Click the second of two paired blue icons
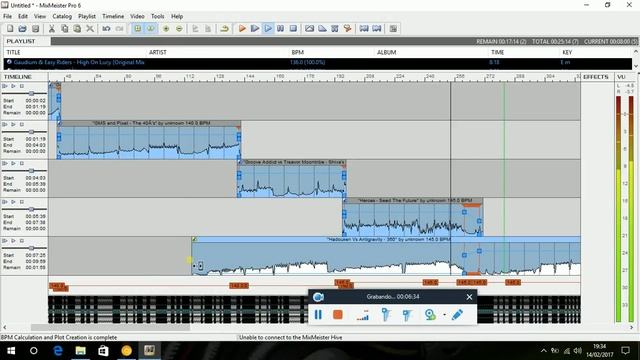640x360 pixels. coord(377,29)
